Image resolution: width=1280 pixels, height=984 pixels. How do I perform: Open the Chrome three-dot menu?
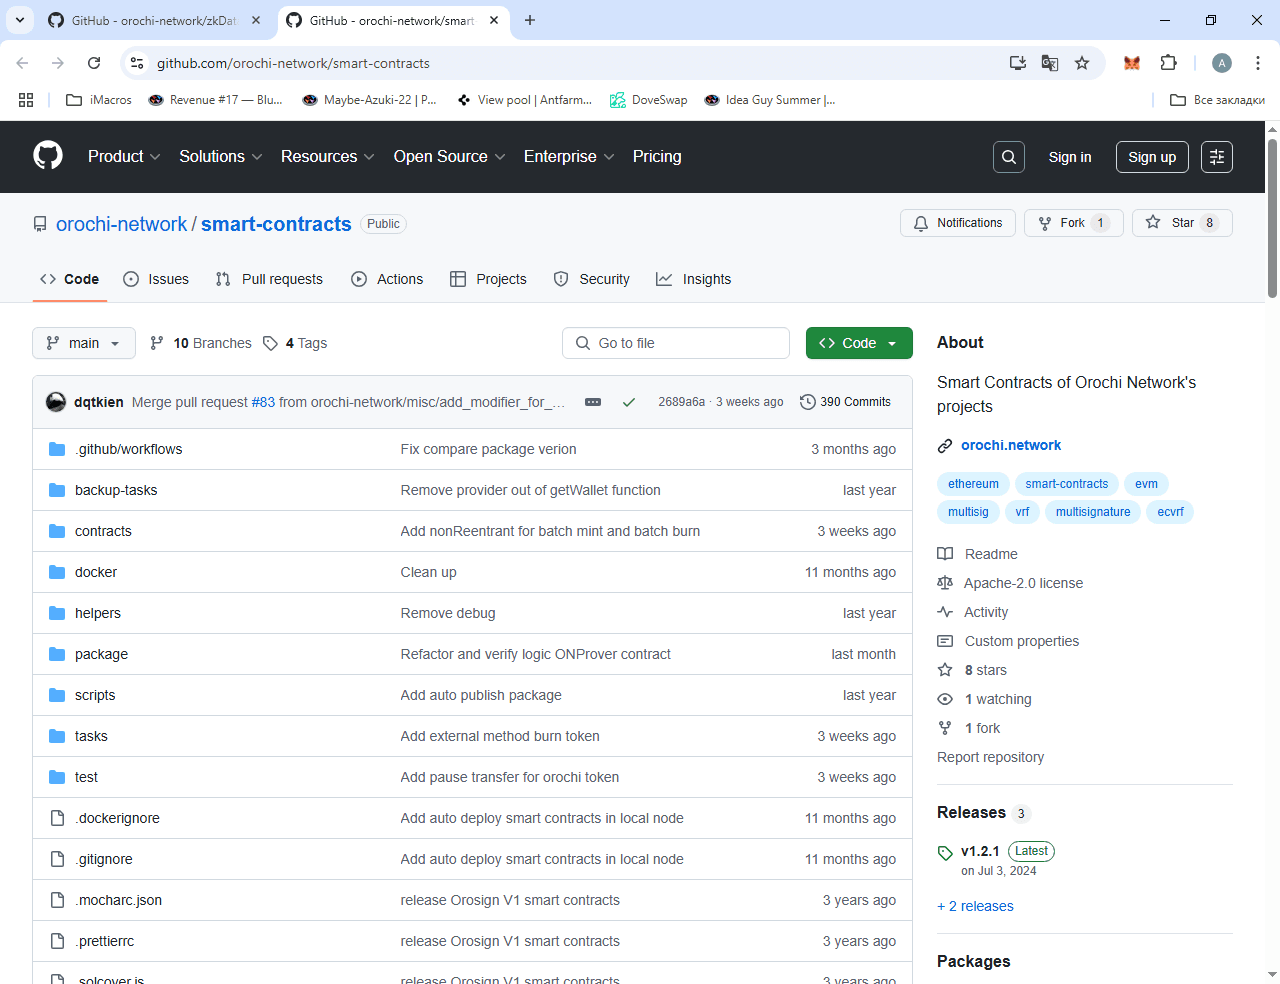tap(1258, 63)
